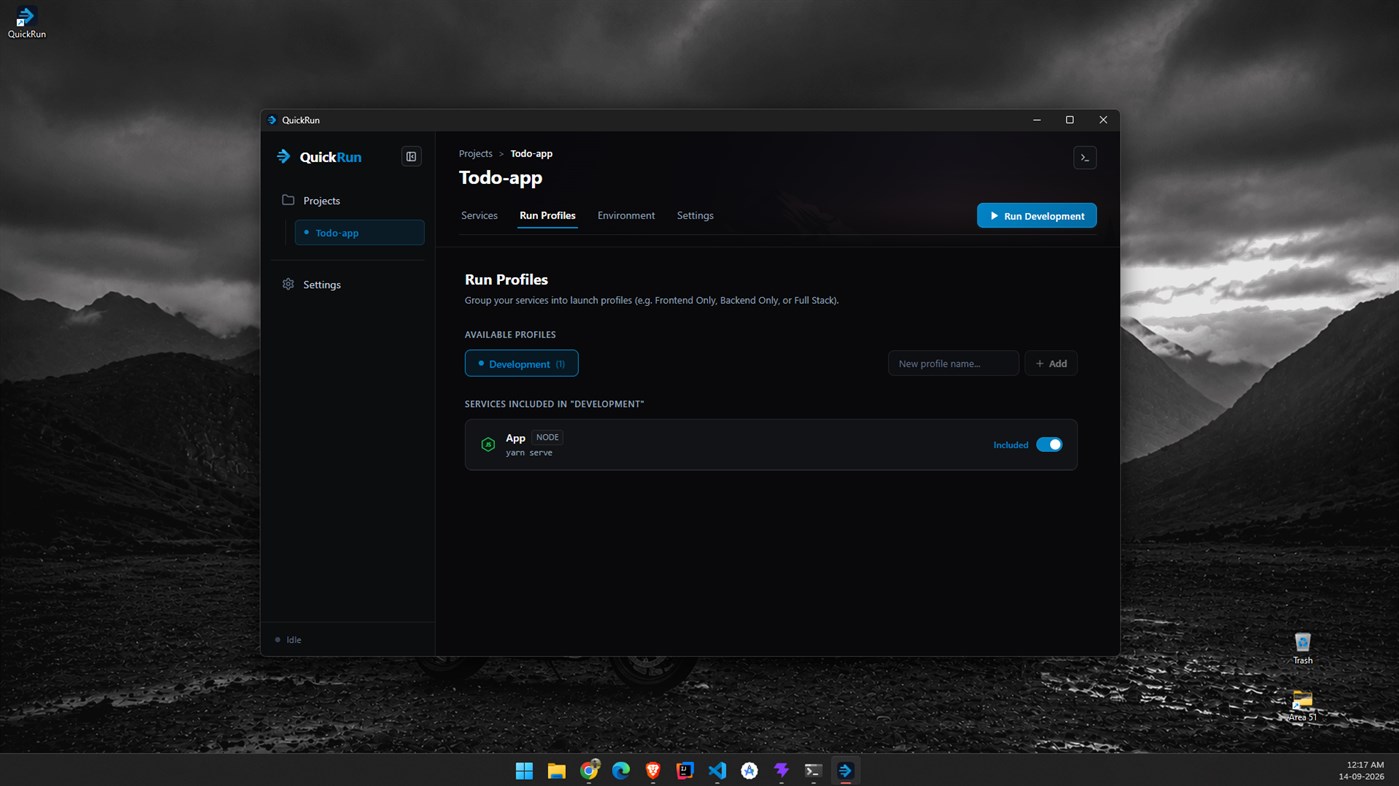The height and width of the screenshot is (786, 1399).
Task: Open Visual Studio Code from taskbar
Action: pos(717,771)
